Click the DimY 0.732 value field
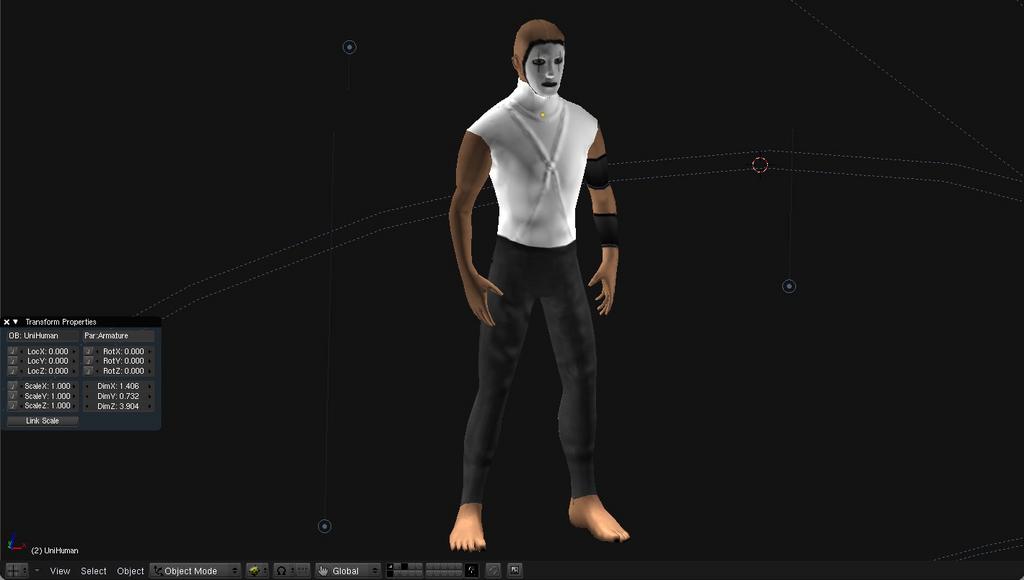The image size is (1024, 580). tap(118, 396)
